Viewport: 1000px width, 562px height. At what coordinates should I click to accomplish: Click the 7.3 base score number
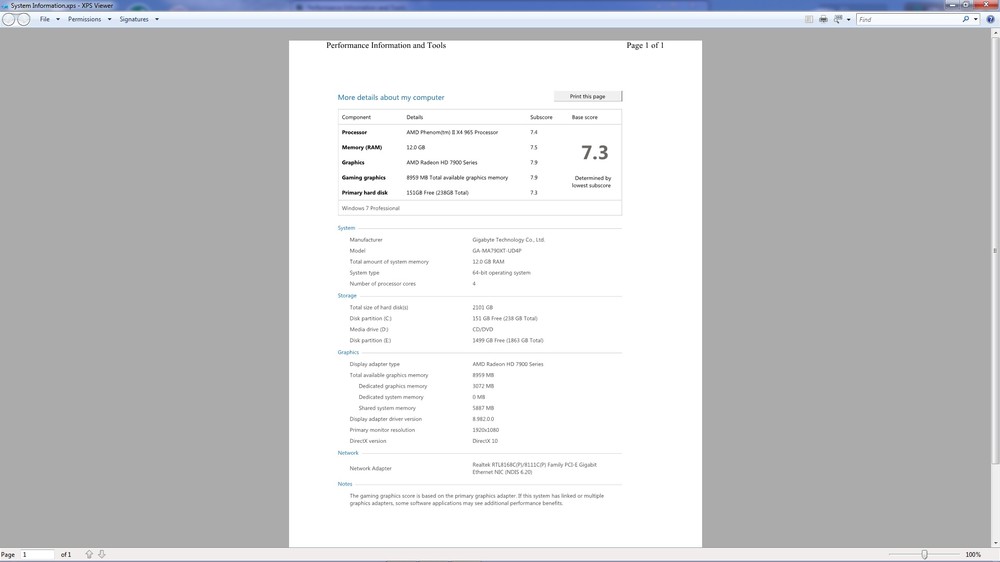(594, 153)
